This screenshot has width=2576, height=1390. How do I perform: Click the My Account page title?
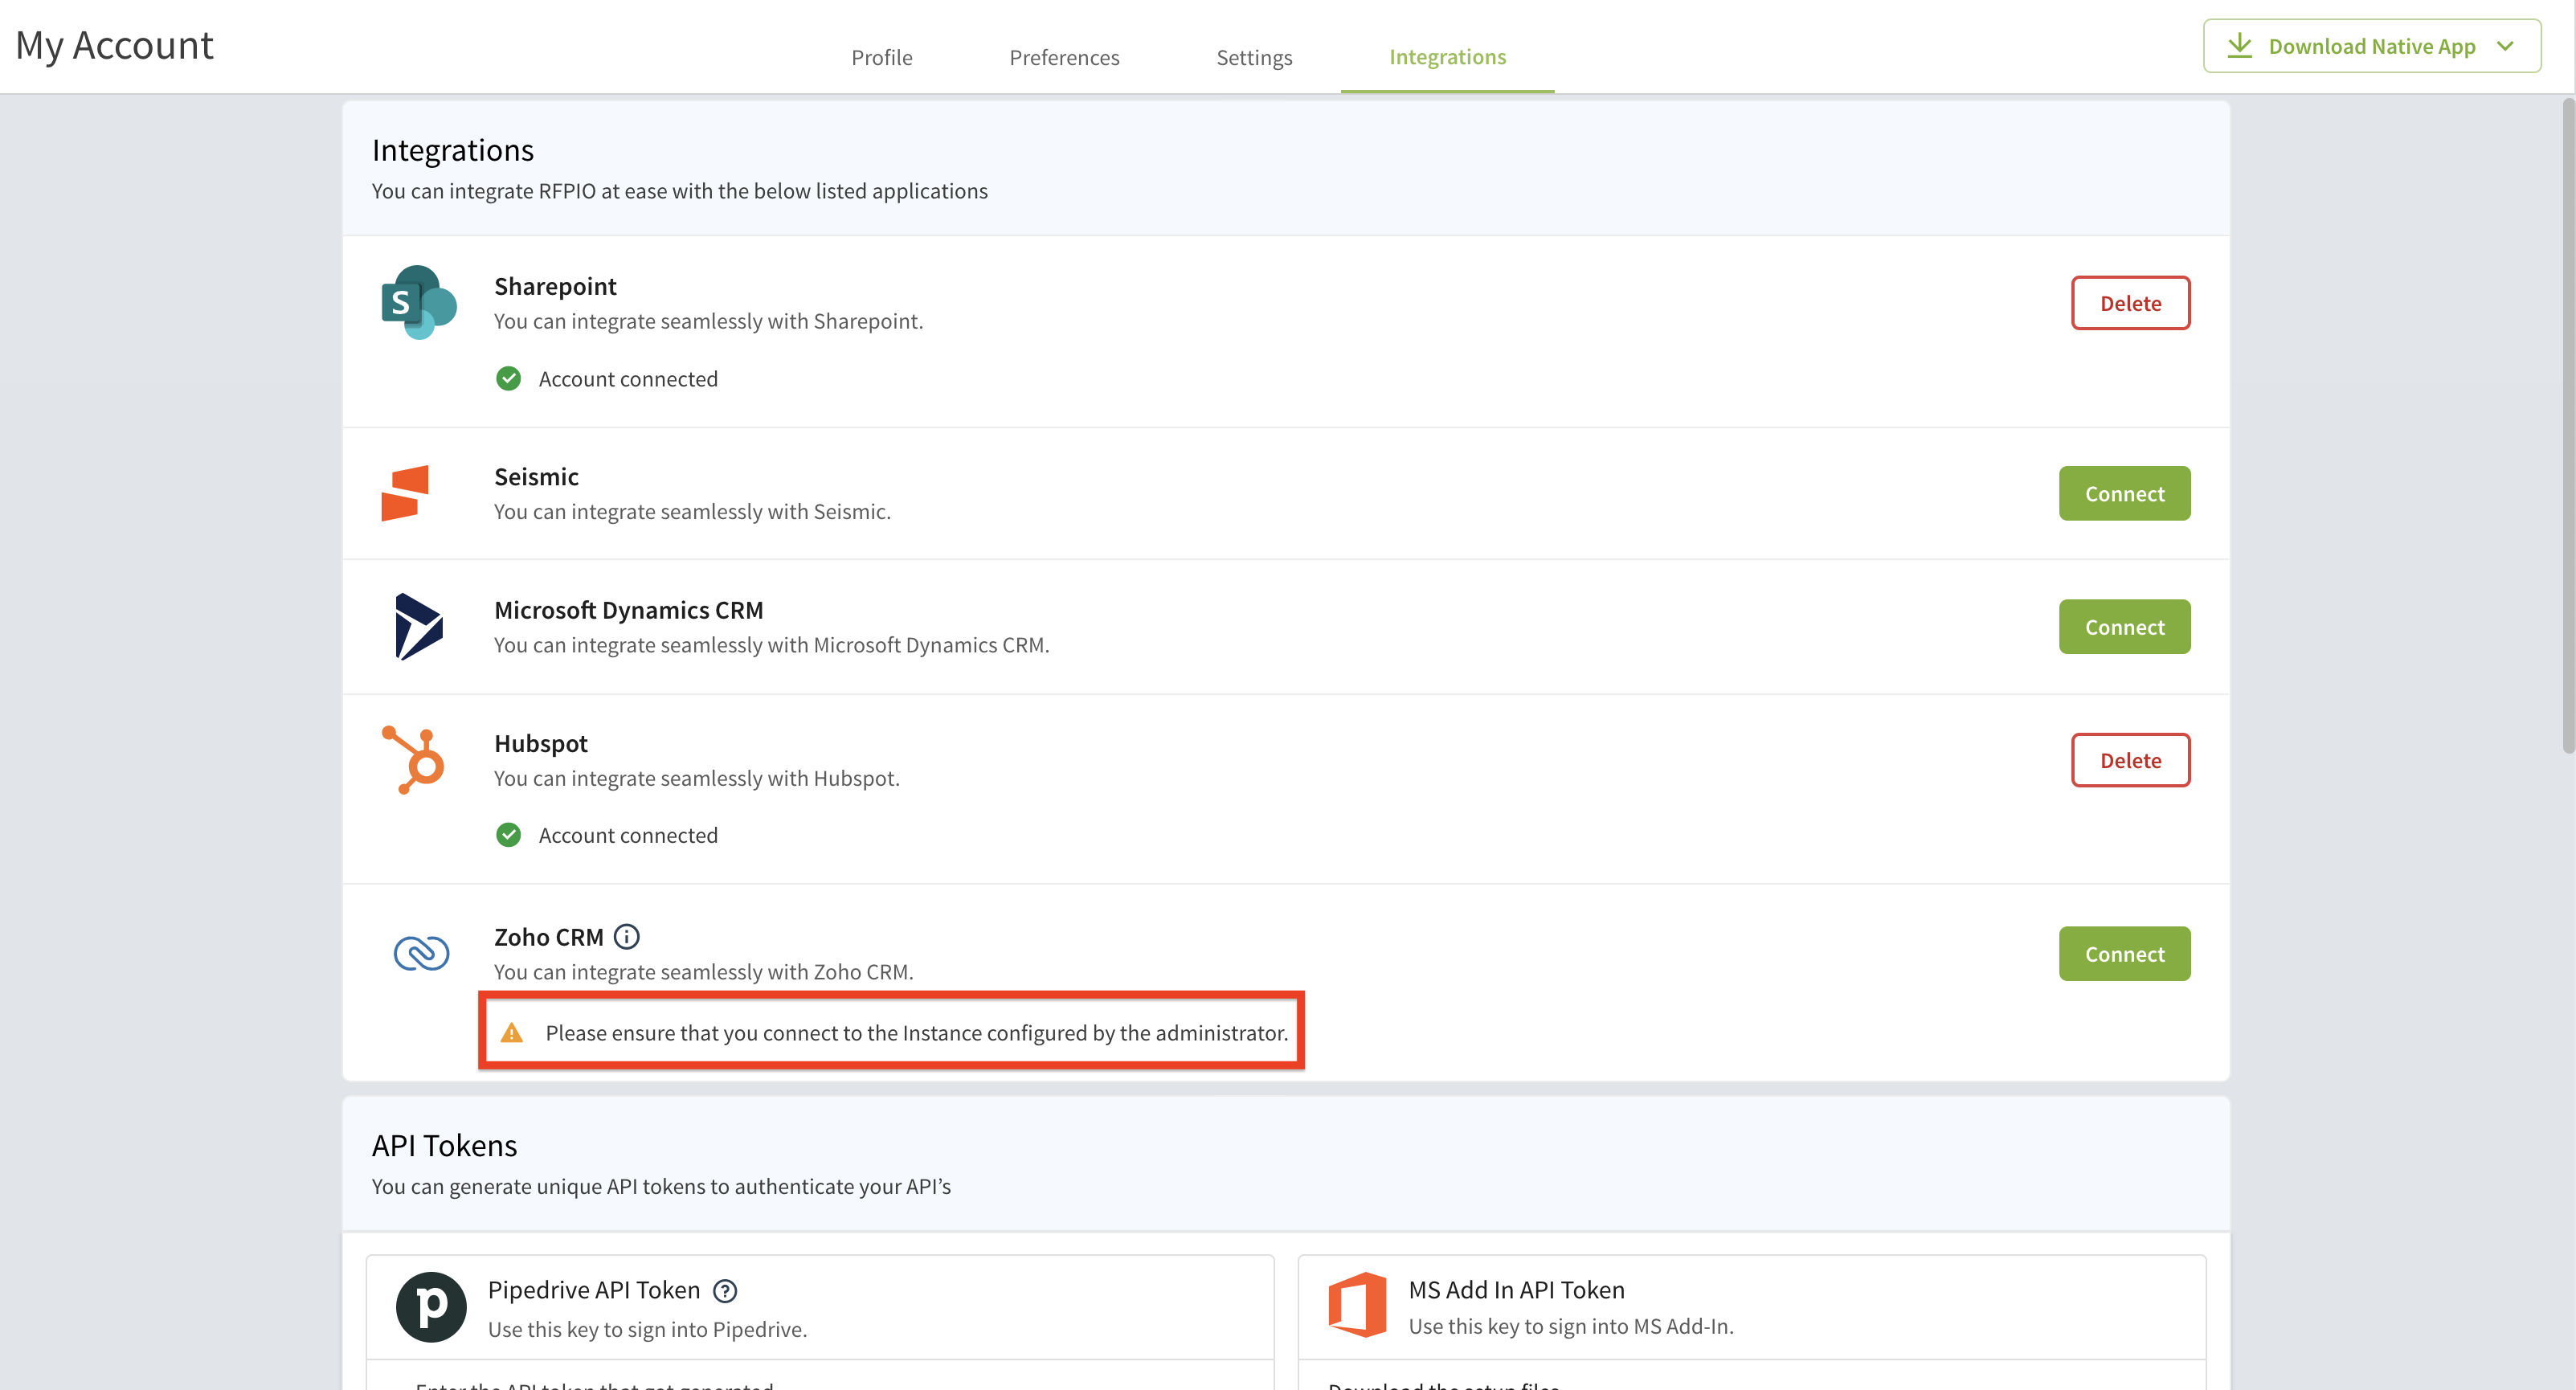[114, 46]
